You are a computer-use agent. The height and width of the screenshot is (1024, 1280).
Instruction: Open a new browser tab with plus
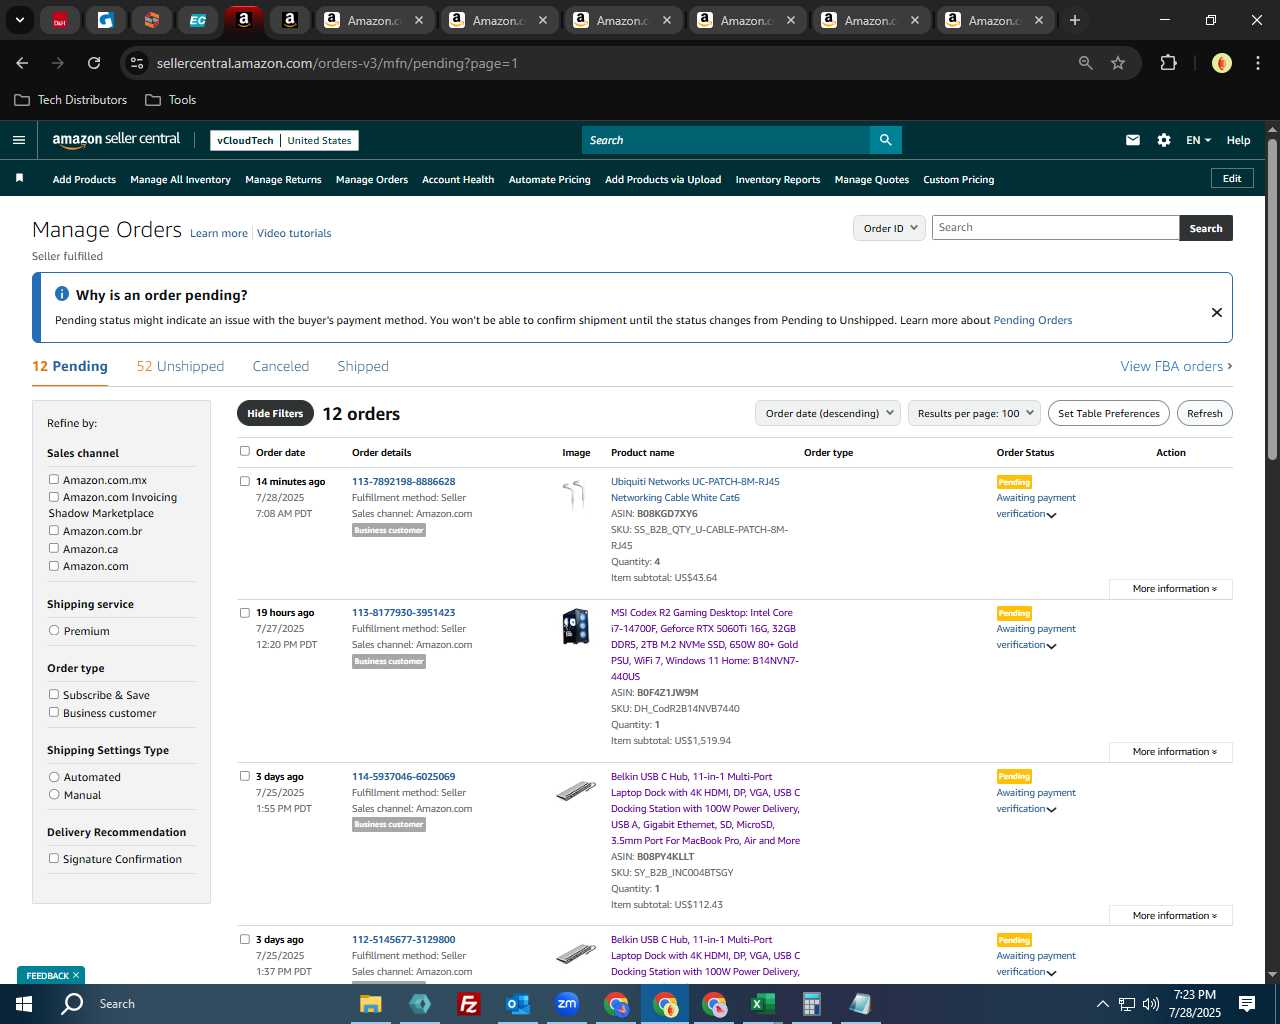[1074, 20]
